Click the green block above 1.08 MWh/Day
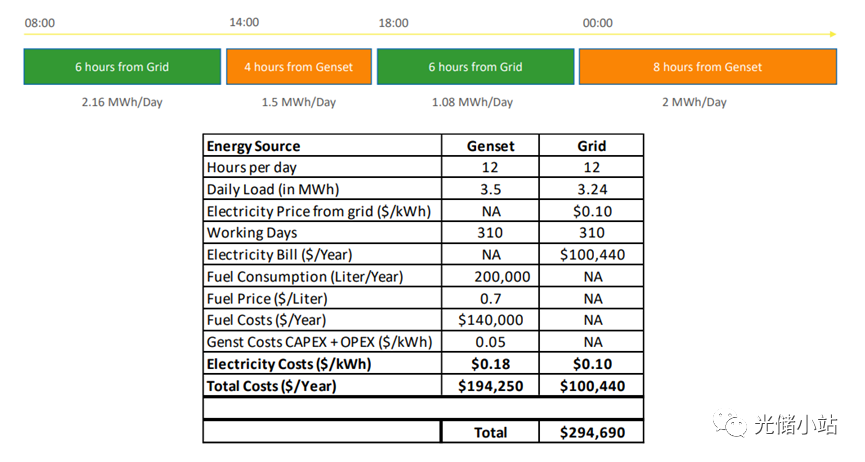Viewport: 865px width, 462px height. click(x=475, y=67)
